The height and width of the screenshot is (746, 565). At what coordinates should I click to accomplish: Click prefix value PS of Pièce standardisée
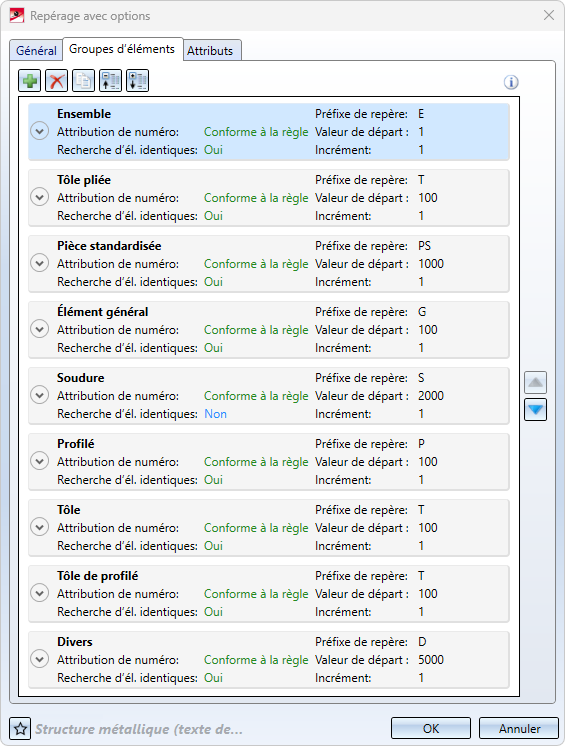(x=424, y=246)
